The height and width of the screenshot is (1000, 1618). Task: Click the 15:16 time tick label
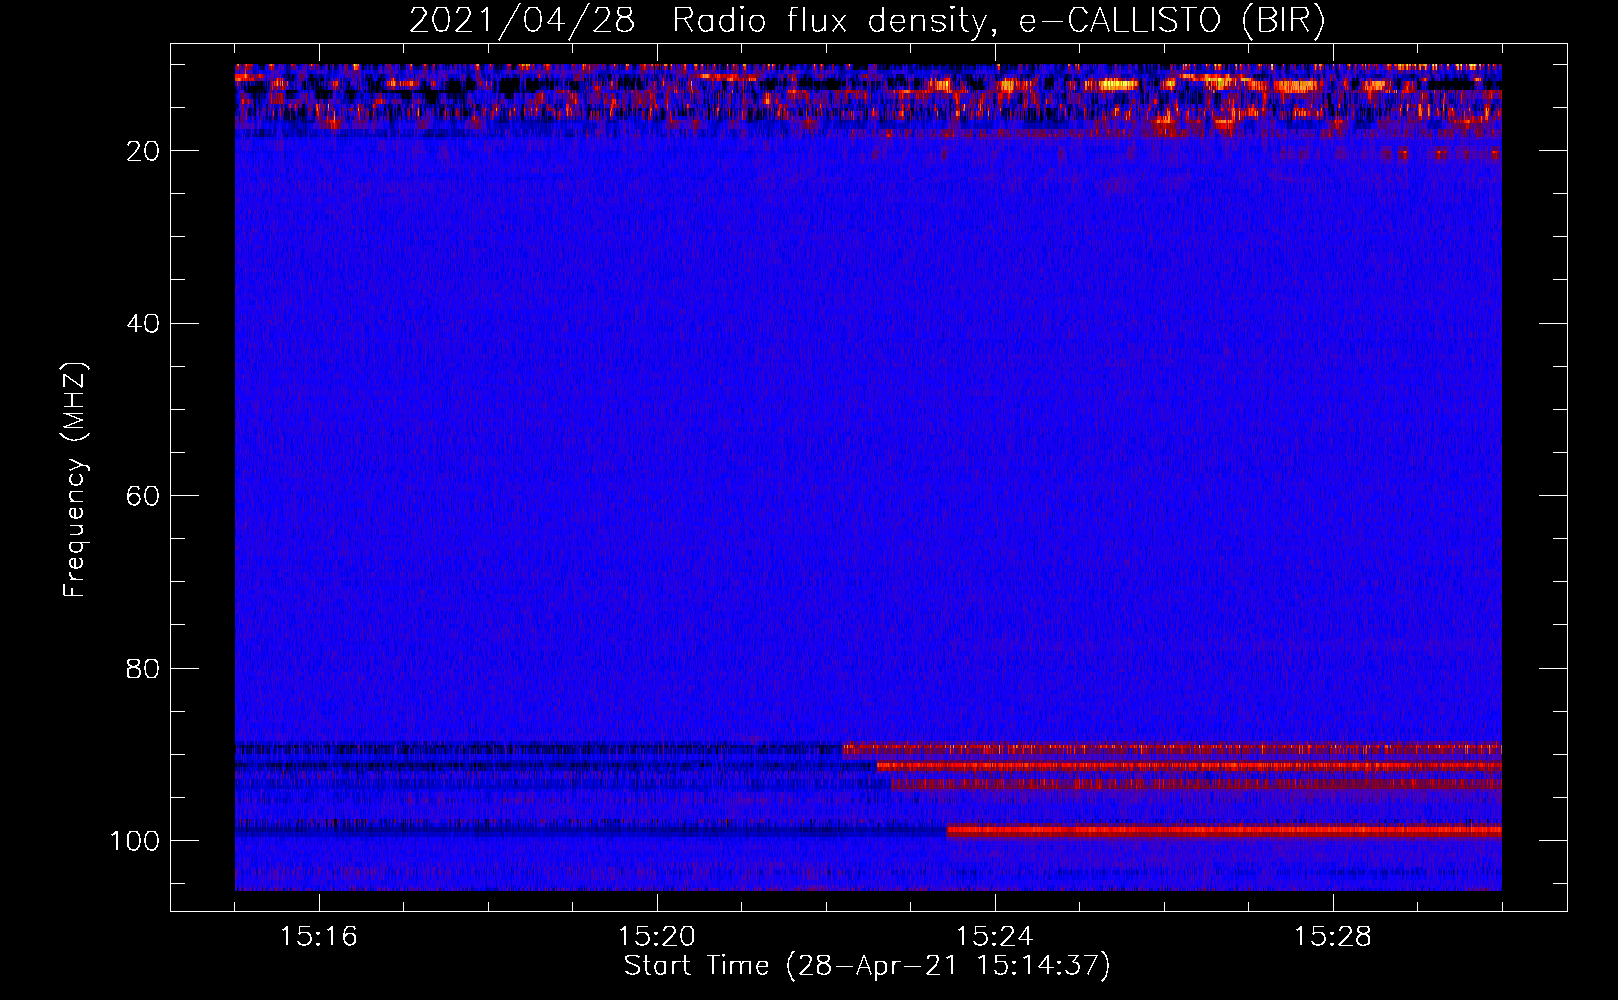click(319, 937)
